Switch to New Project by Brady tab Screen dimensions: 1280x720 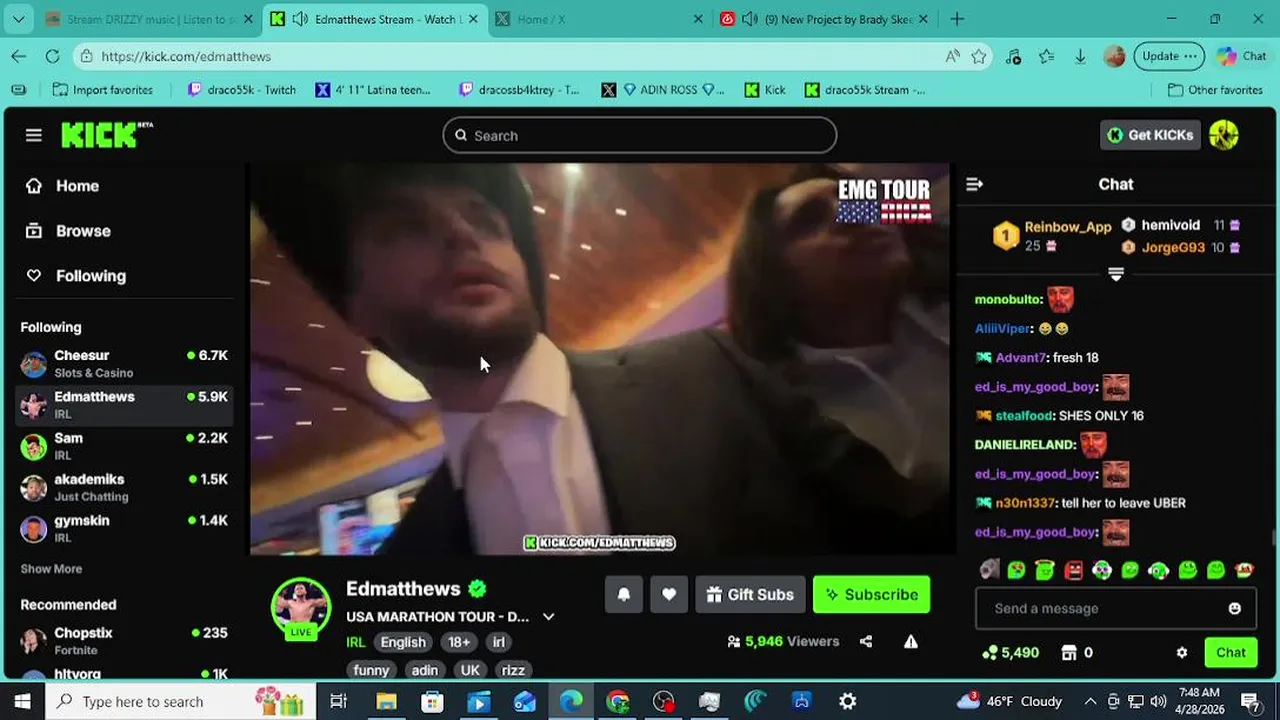coord(826,19)
